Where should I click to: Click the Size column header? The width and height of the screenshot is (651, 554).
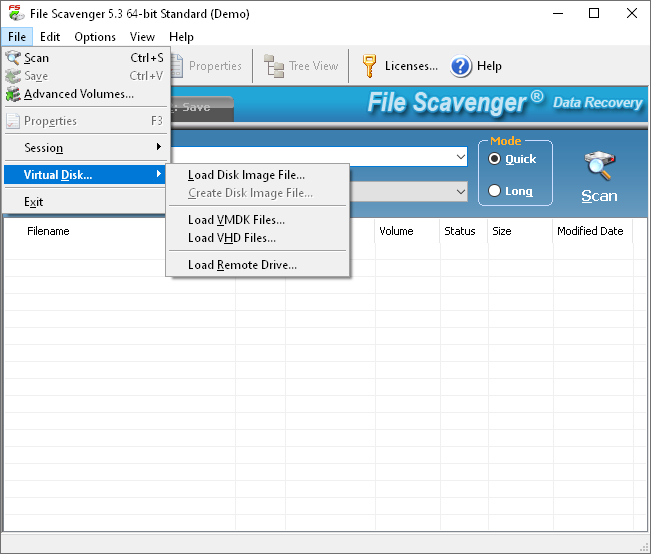click(502, 231)
